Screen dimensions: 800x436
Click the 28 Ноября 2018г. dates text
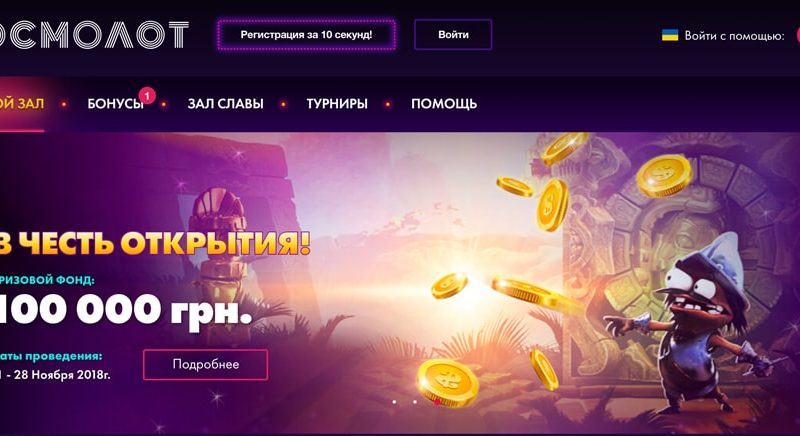[x=62, y=375]
